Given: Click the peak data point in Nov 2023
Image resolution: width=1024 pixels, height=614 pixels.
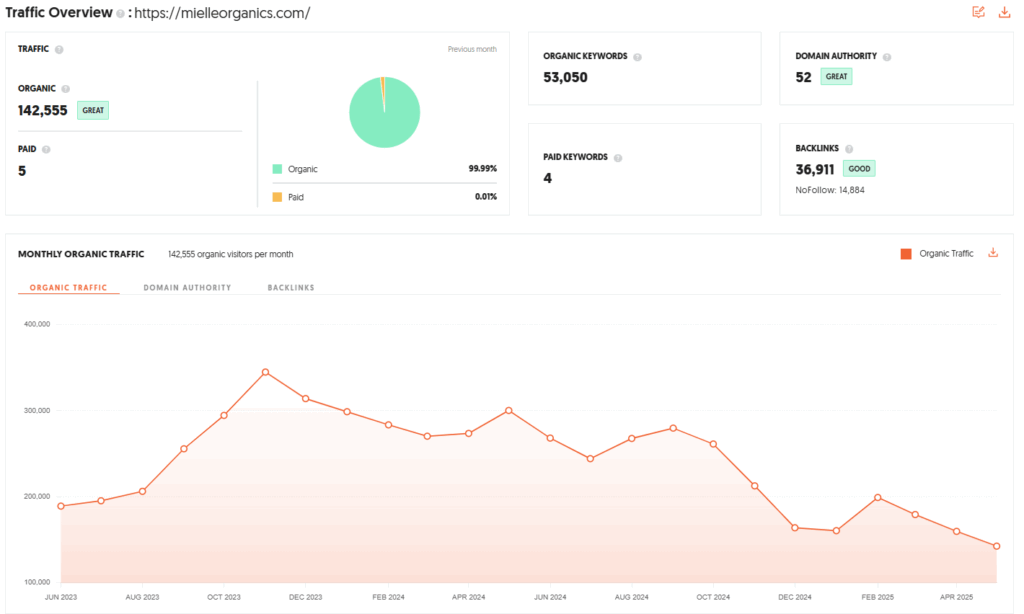Looking at the screenshot, I should pyautogui.click(x=265, y=372).
